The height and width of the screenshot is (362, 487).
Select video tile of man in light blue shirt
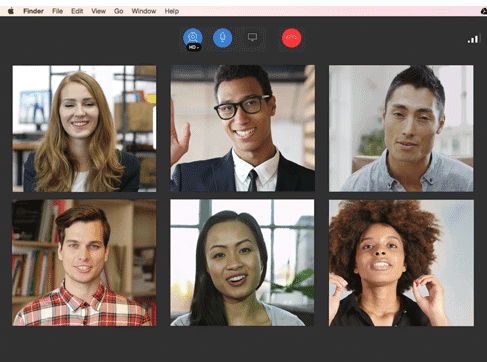coord(401,128)
